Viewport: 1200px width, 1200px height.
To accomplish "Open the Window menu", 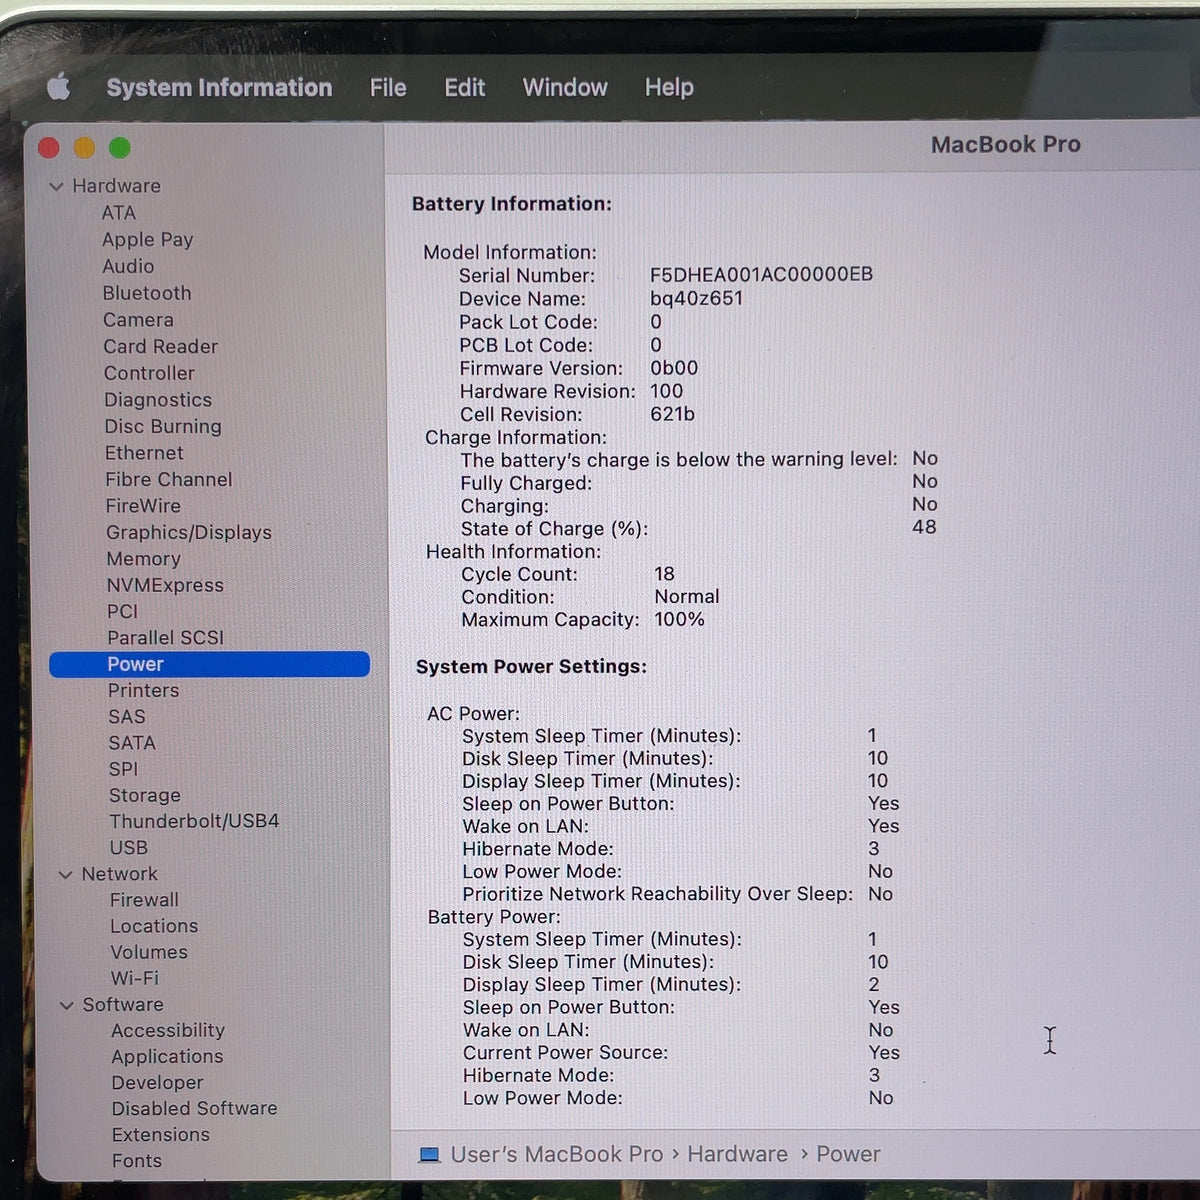I will click(565, 88).
